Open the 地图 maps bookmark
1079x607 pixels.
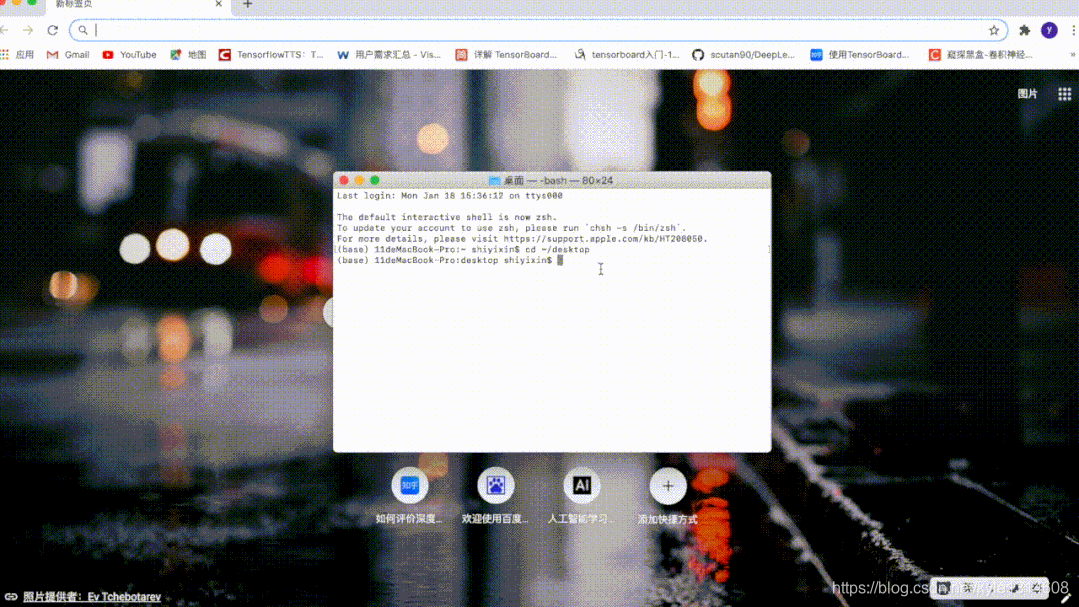click(x=188, y=55)
